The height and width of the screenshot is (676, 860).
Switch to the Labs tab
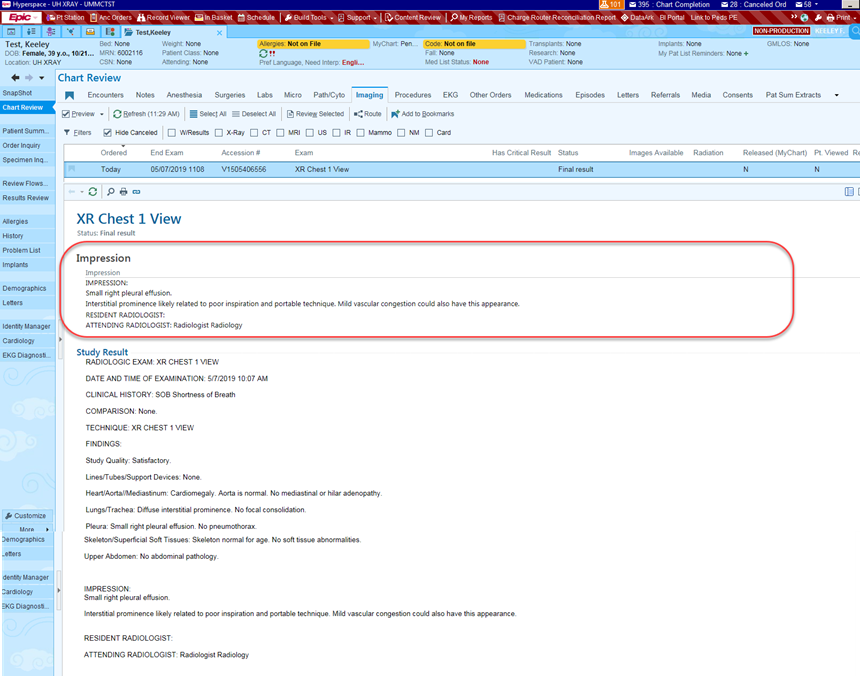coord(265,95)
